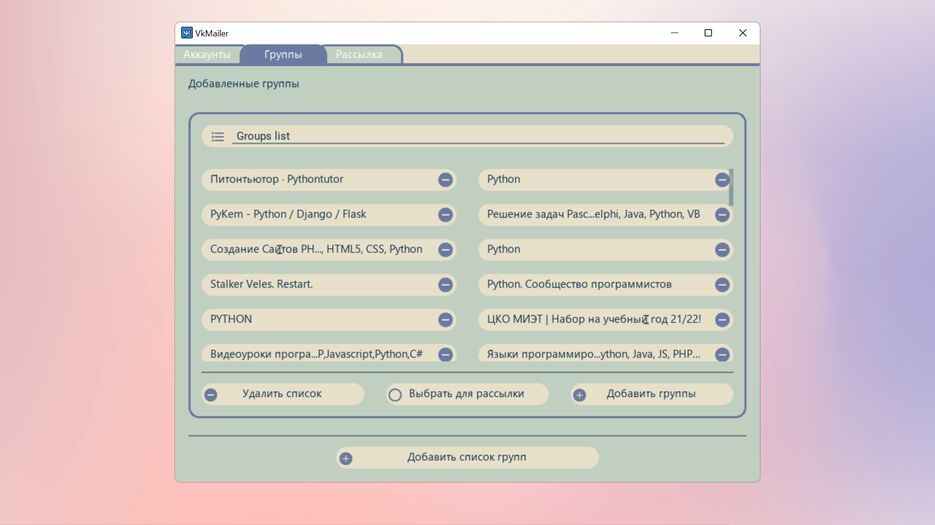Remove Создание Сайтов PH..., HTML5, CSS, Python group
Image resolution: width=935 pixels, height=525 pixels.
click(x=445, y=249)
